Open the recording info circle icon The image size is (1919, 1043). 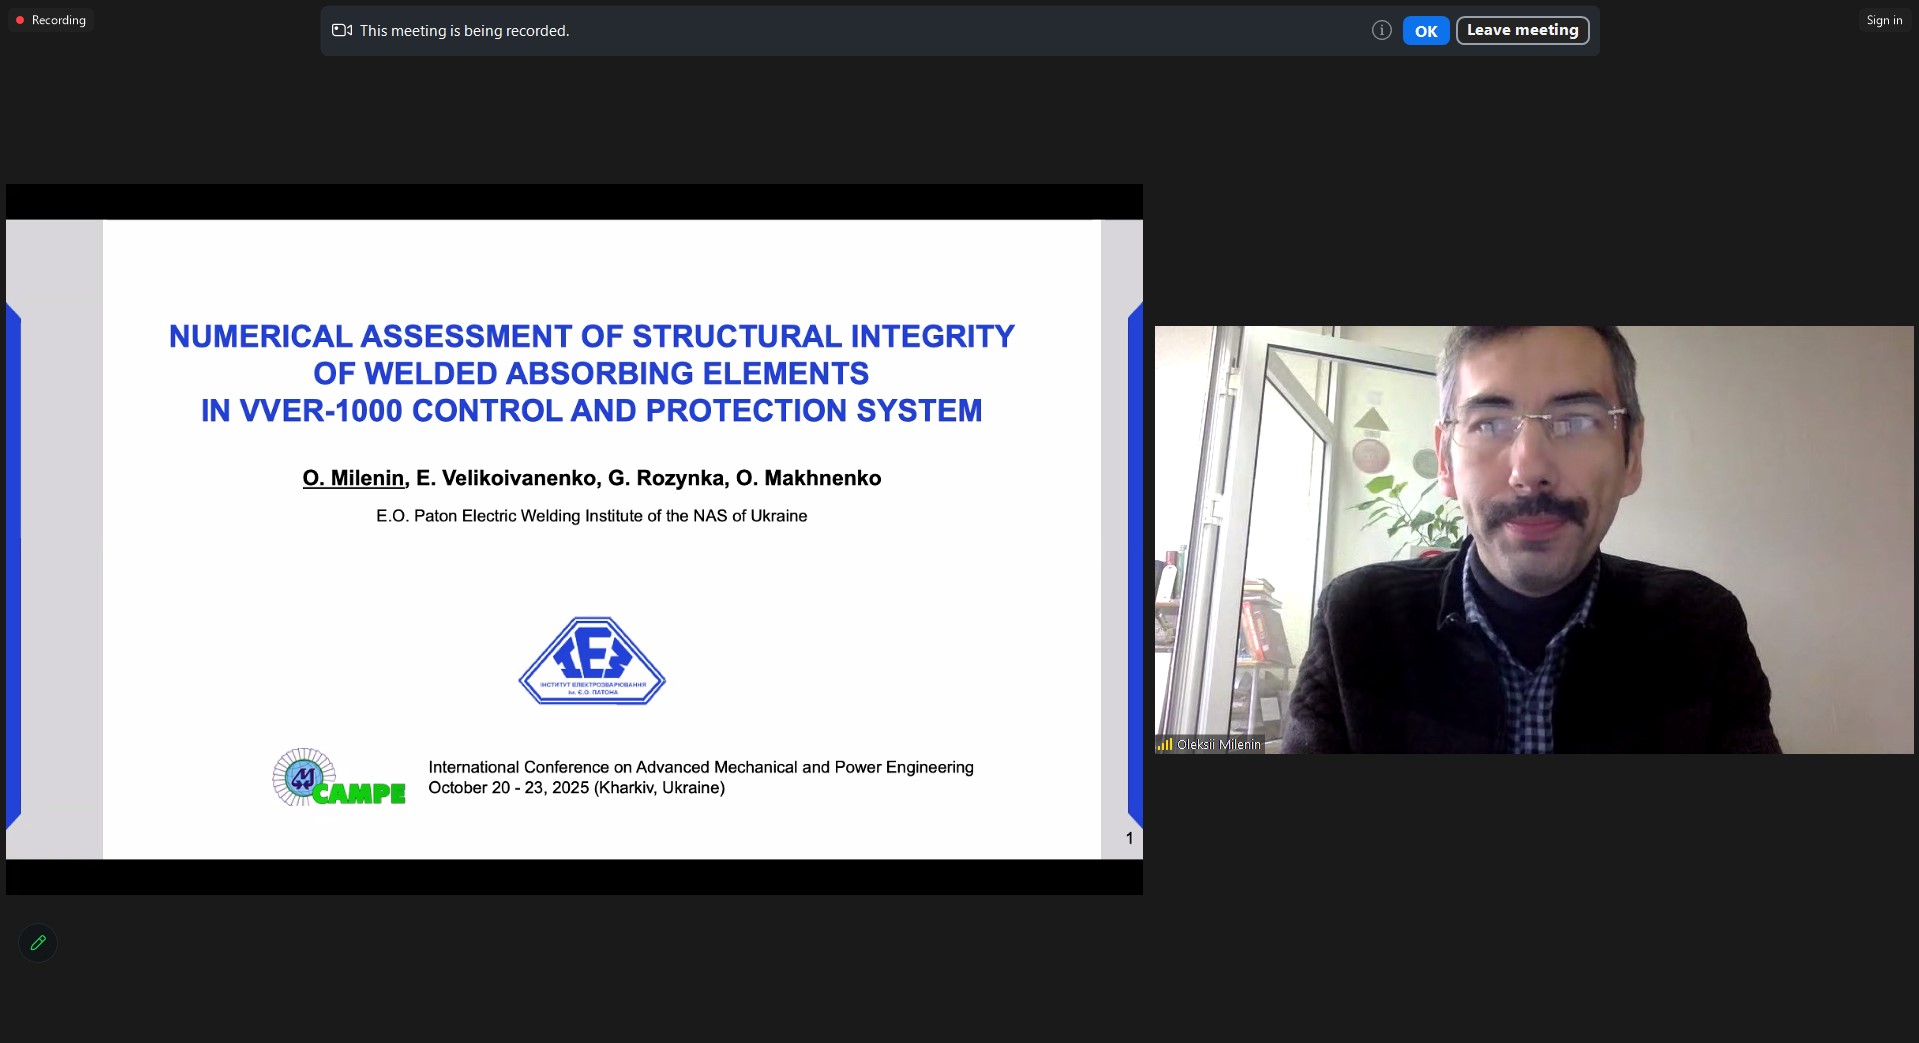1381,31
